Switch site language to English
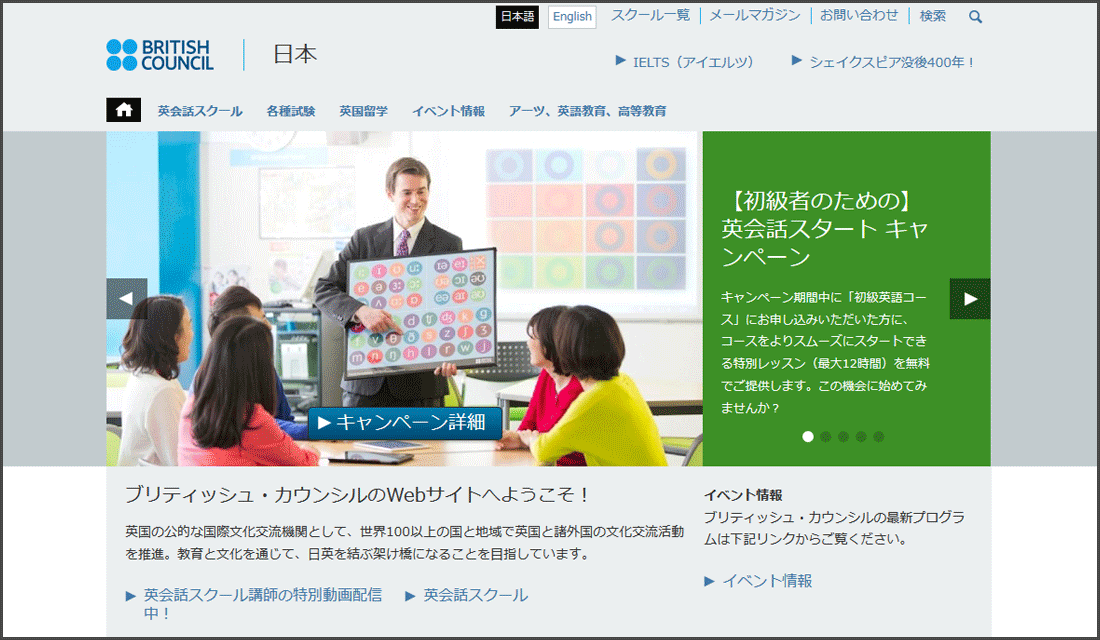The height and width of the screenshot is (640, 1100). [x=571, y=16]
